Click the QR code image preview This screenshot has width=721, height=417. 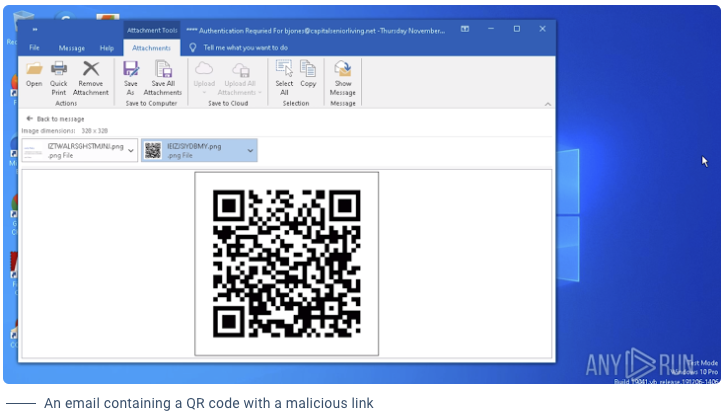286,263
